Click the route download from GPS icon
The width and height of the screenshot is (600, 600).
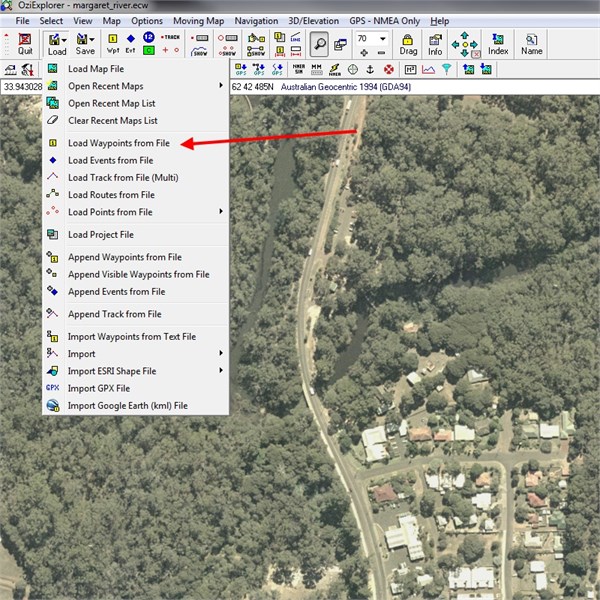tap(259, 69)
